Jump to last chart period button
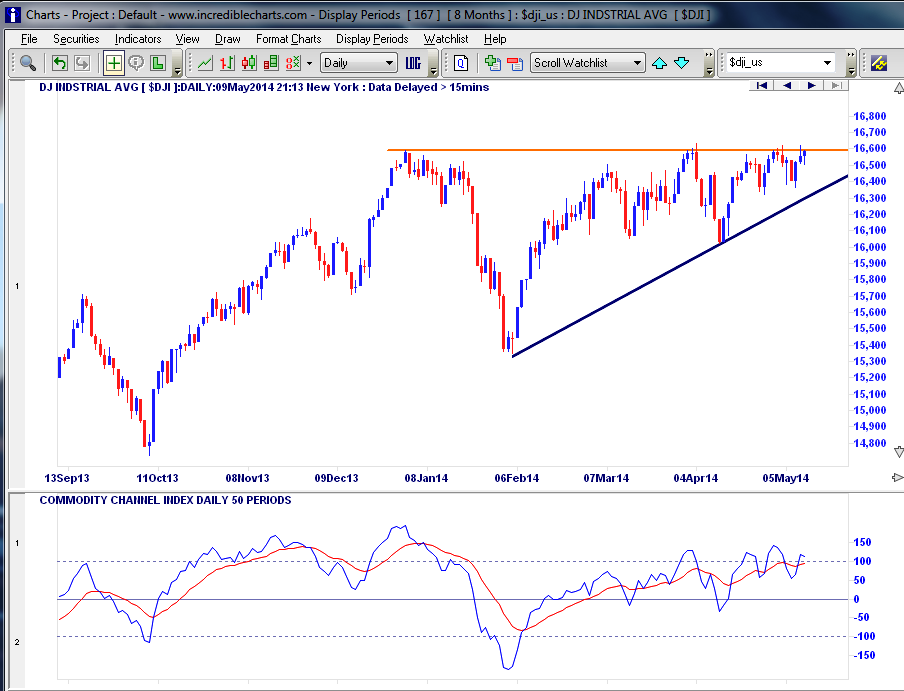The image size is (904, 691). click(836, 85)
